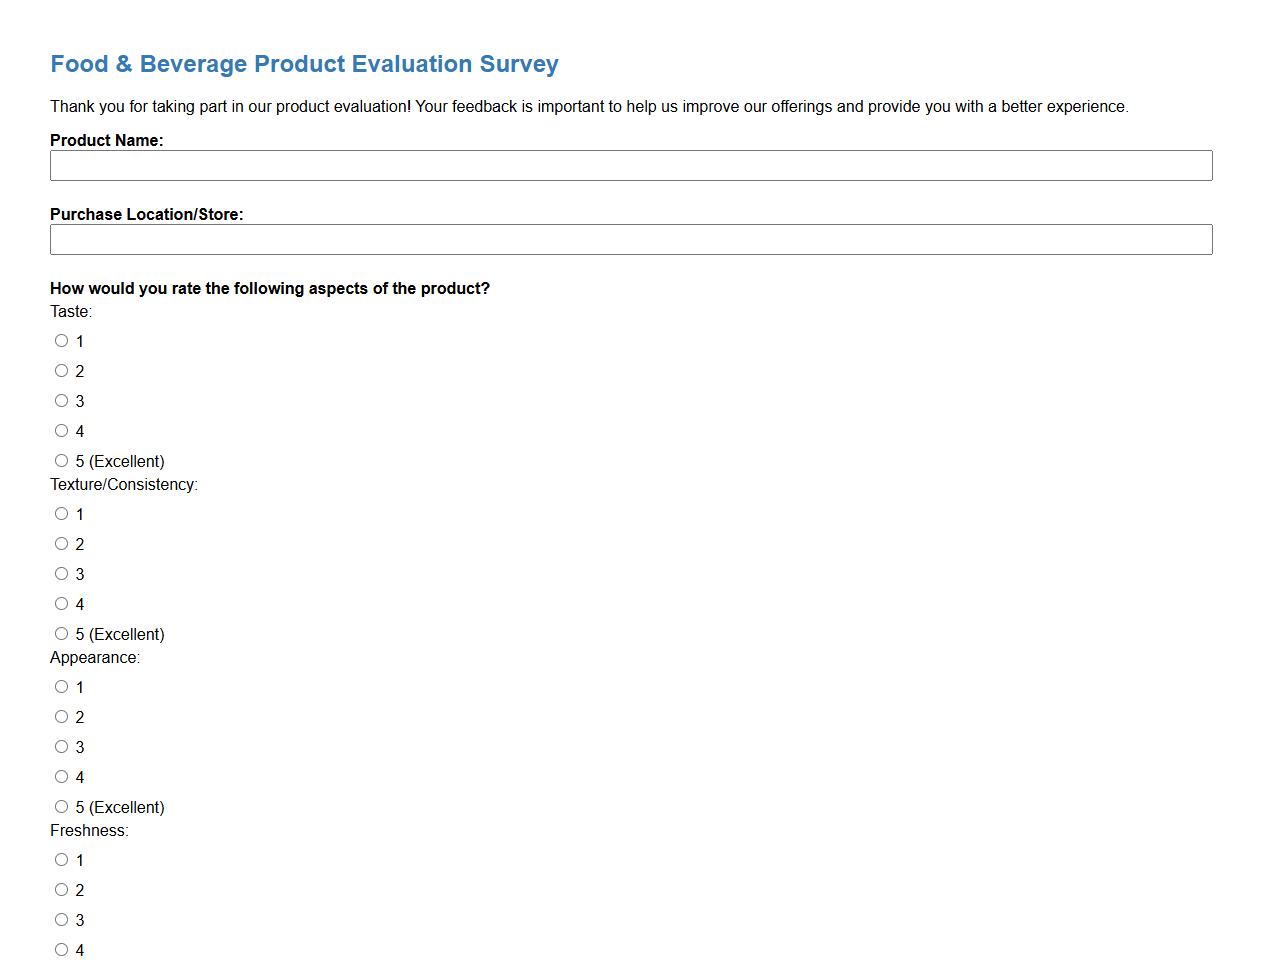Select rating 4 for Texture/Consistency

tap(61, 603)
